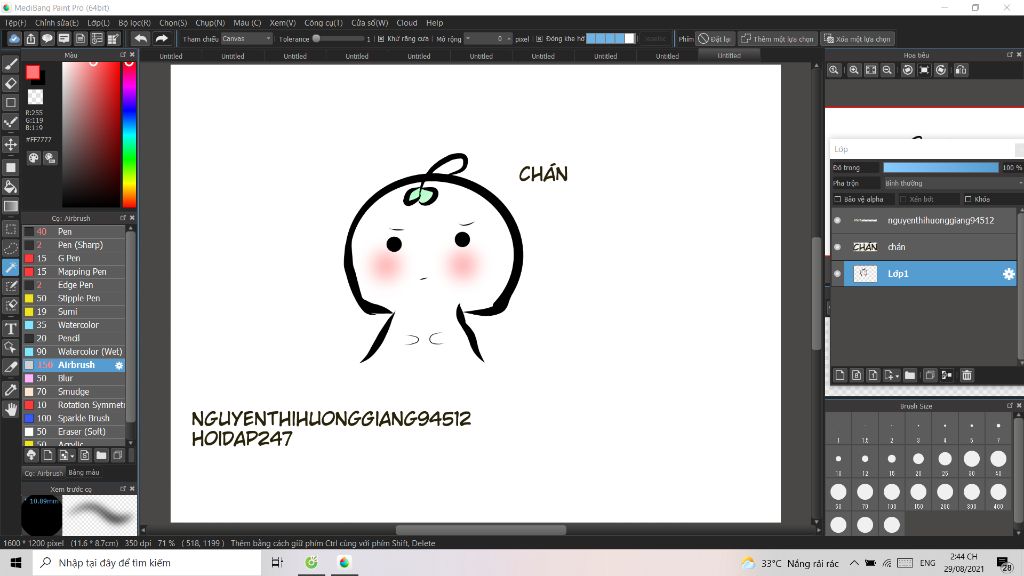The width and height of the screenshot is (1024, 576).
Task: Toggle the Xén bớt checkbox
Action: (903, 199)
